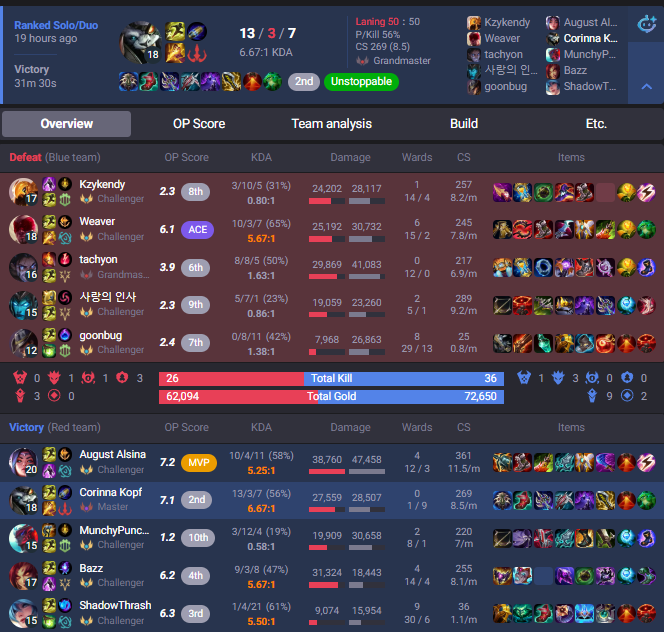Image resolution: width=664 pixels, height=632 pixels.
Task: Click the Grandmaster tier label in header
Action: tap(402, 61)
